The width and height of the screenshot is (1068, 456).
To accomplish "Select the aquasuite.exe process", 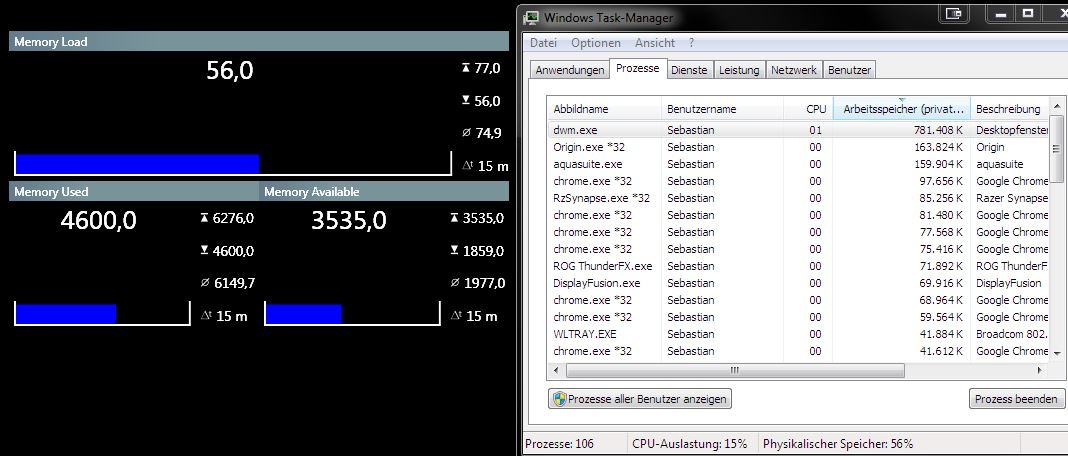I will [799, 164].
